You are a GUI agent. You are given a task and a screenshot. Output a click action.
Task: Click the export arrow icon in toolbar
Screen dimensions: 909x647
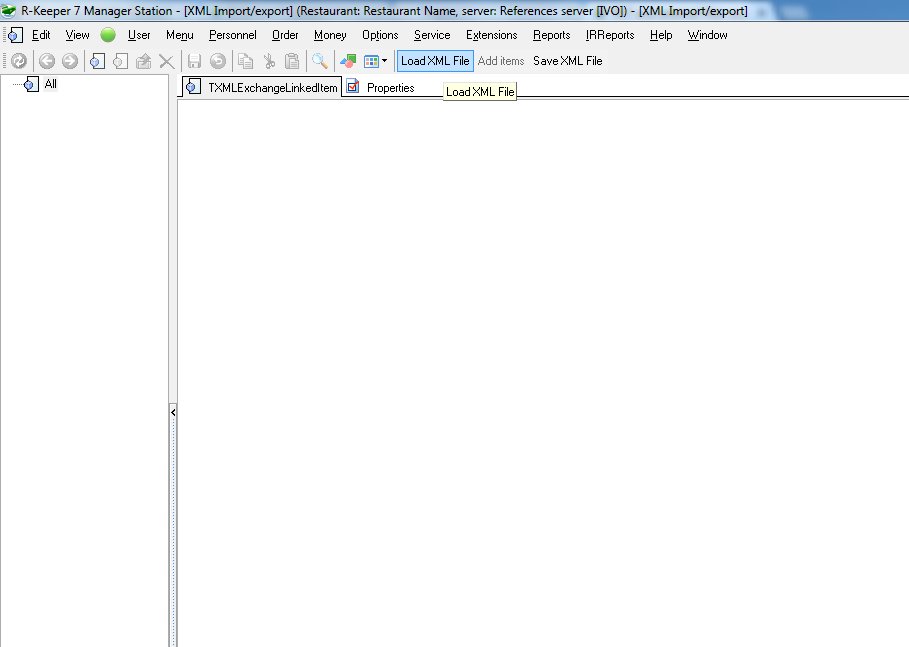coord(143,61)
